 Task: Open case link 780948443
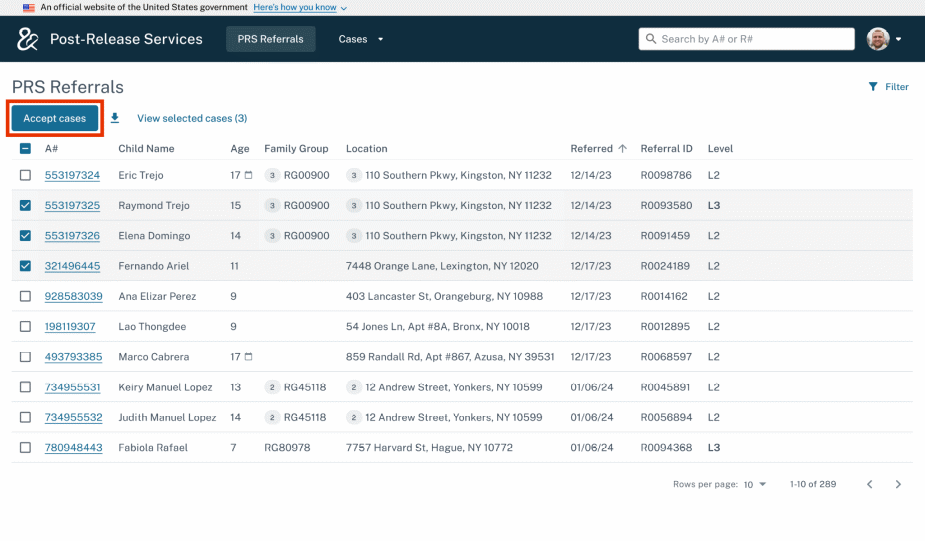click(x=73, y=448)
